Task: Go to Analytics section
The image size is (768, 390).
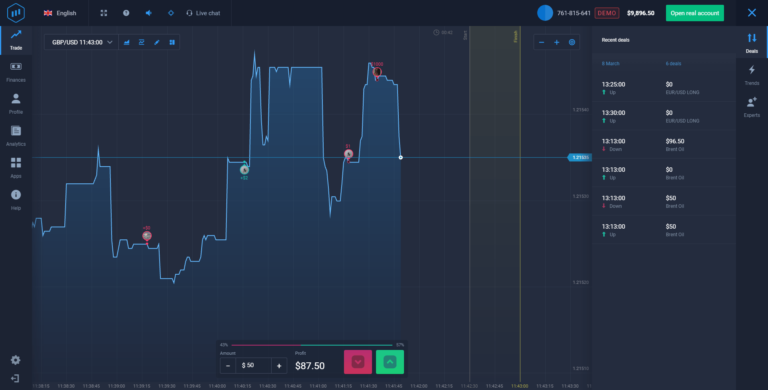Action: [x=16, y=136]
